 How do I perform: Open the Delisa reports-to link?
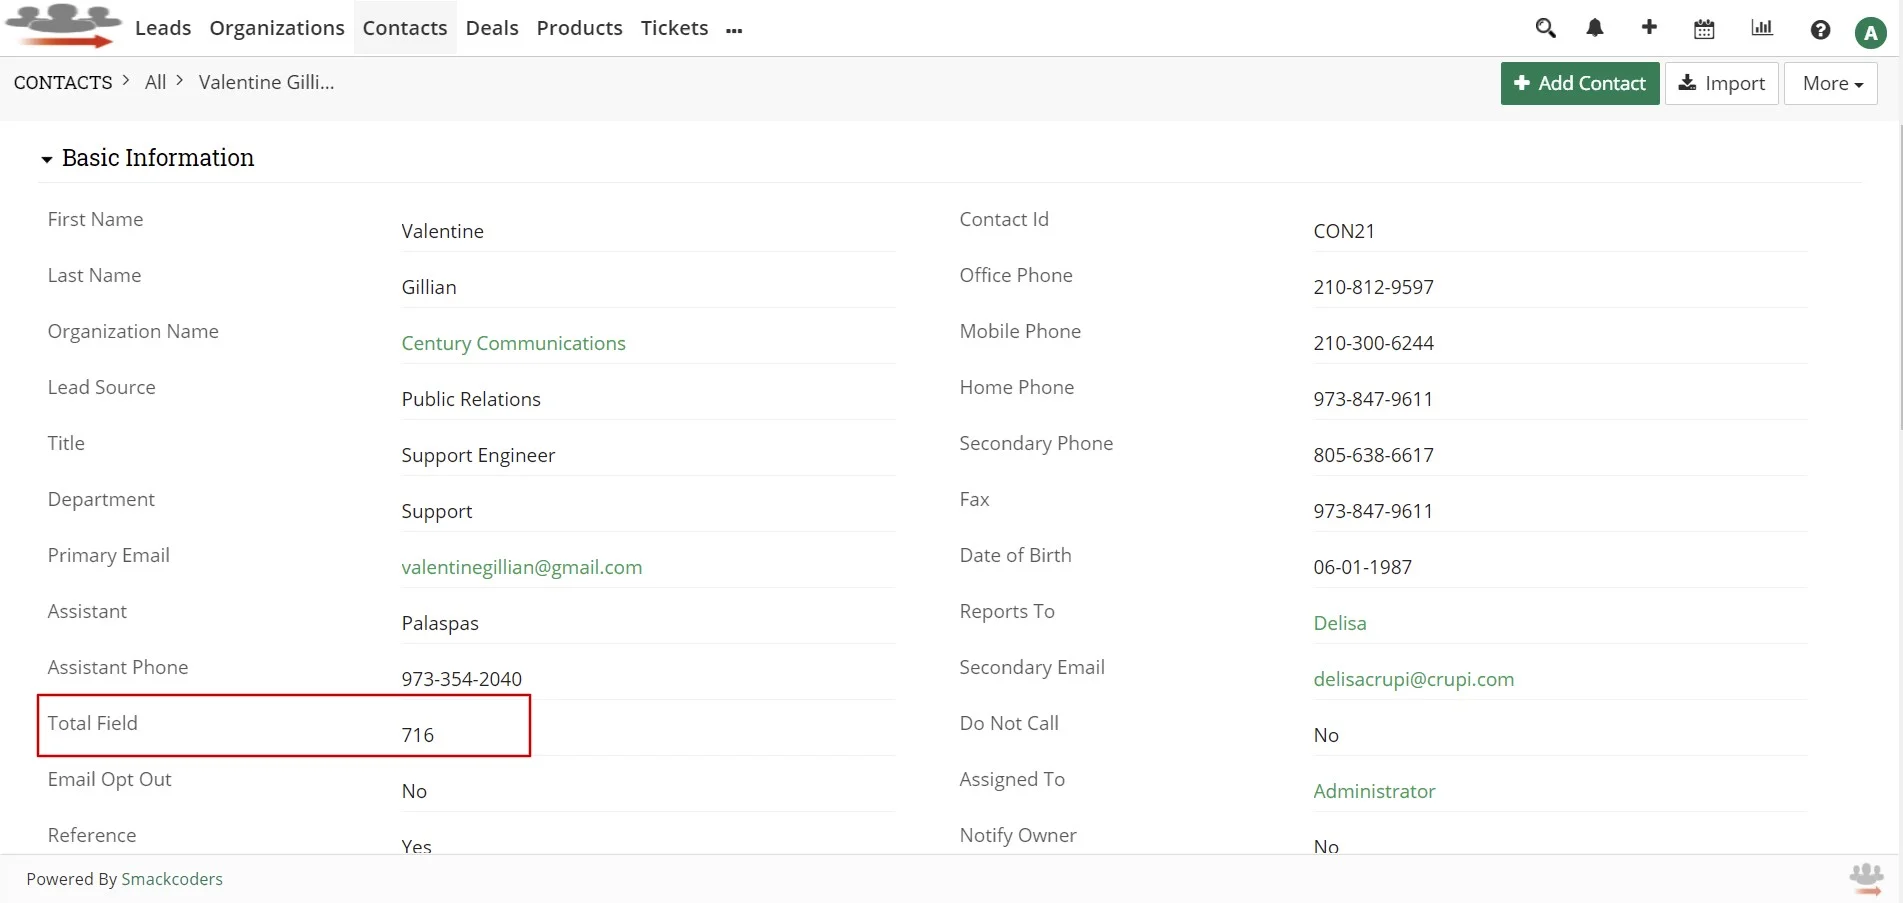(1340, 622)
